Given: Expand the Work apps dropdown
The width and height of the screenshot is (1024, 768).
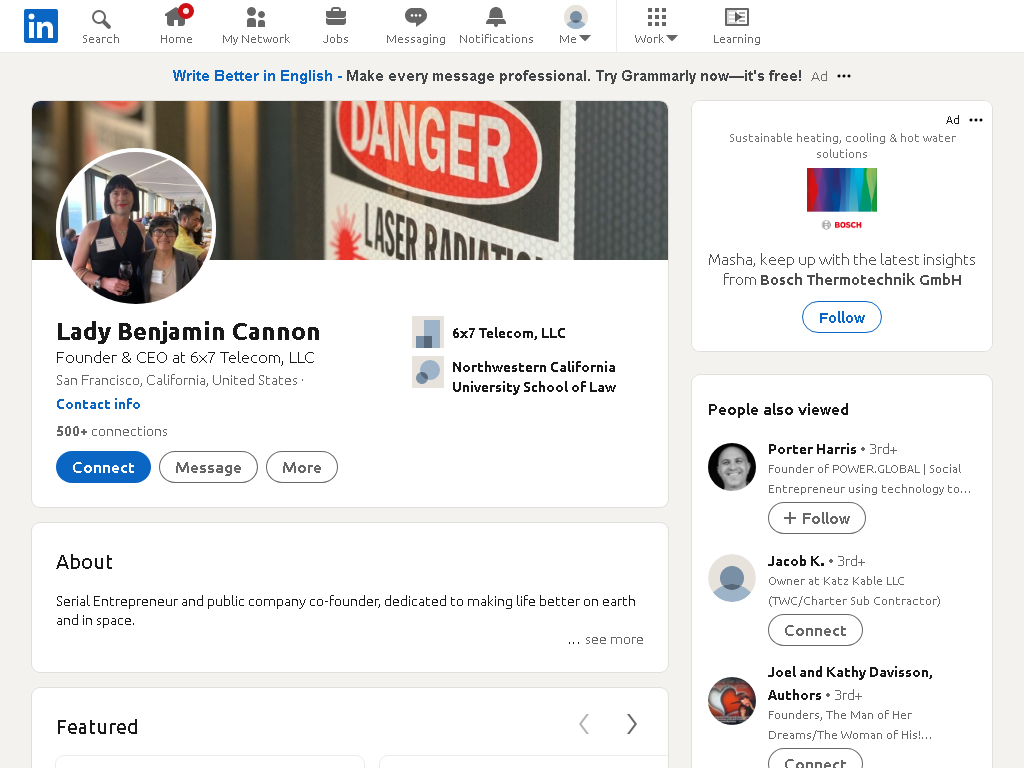Looking at the screenshot, I should (x=656, y=27).
